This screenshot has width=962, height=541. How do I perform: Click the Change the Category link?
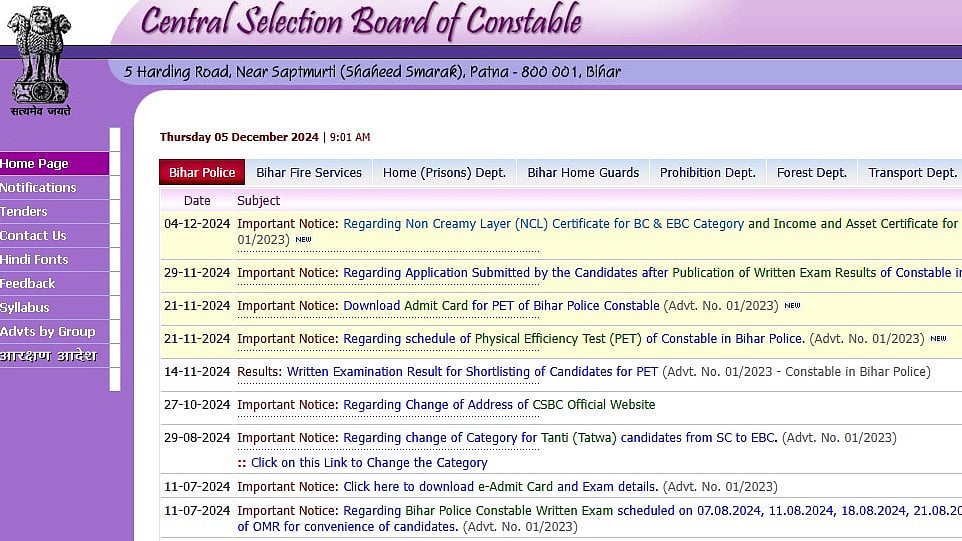[x=368, y=463]
